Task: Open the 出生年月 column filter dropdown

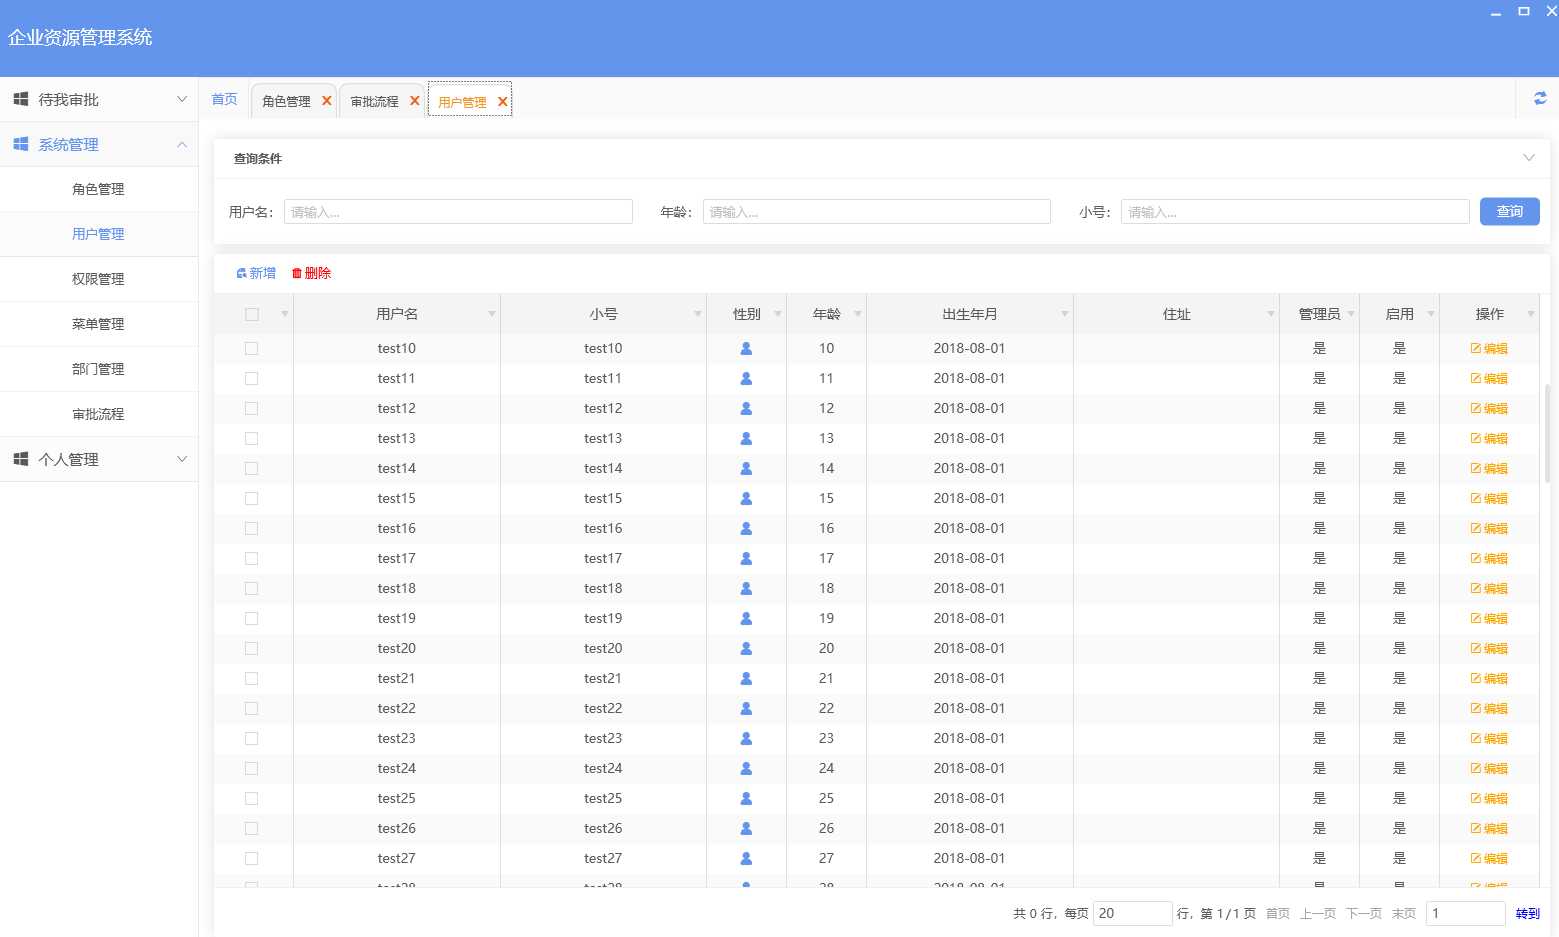Action: coord(1064,314)
